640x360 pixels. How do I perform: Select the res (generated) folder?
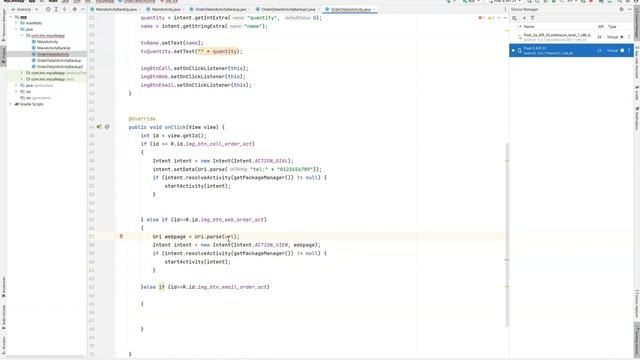click(x=36, y=98)
